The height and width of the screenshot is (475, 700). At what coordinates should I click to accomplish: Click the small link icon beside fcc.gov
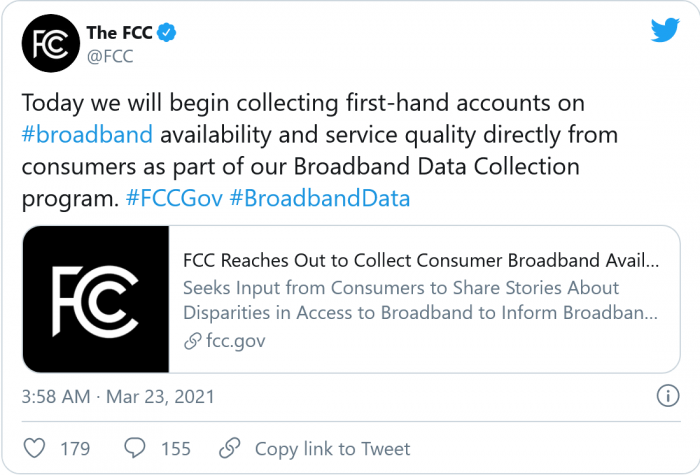[x=192, y=341]
